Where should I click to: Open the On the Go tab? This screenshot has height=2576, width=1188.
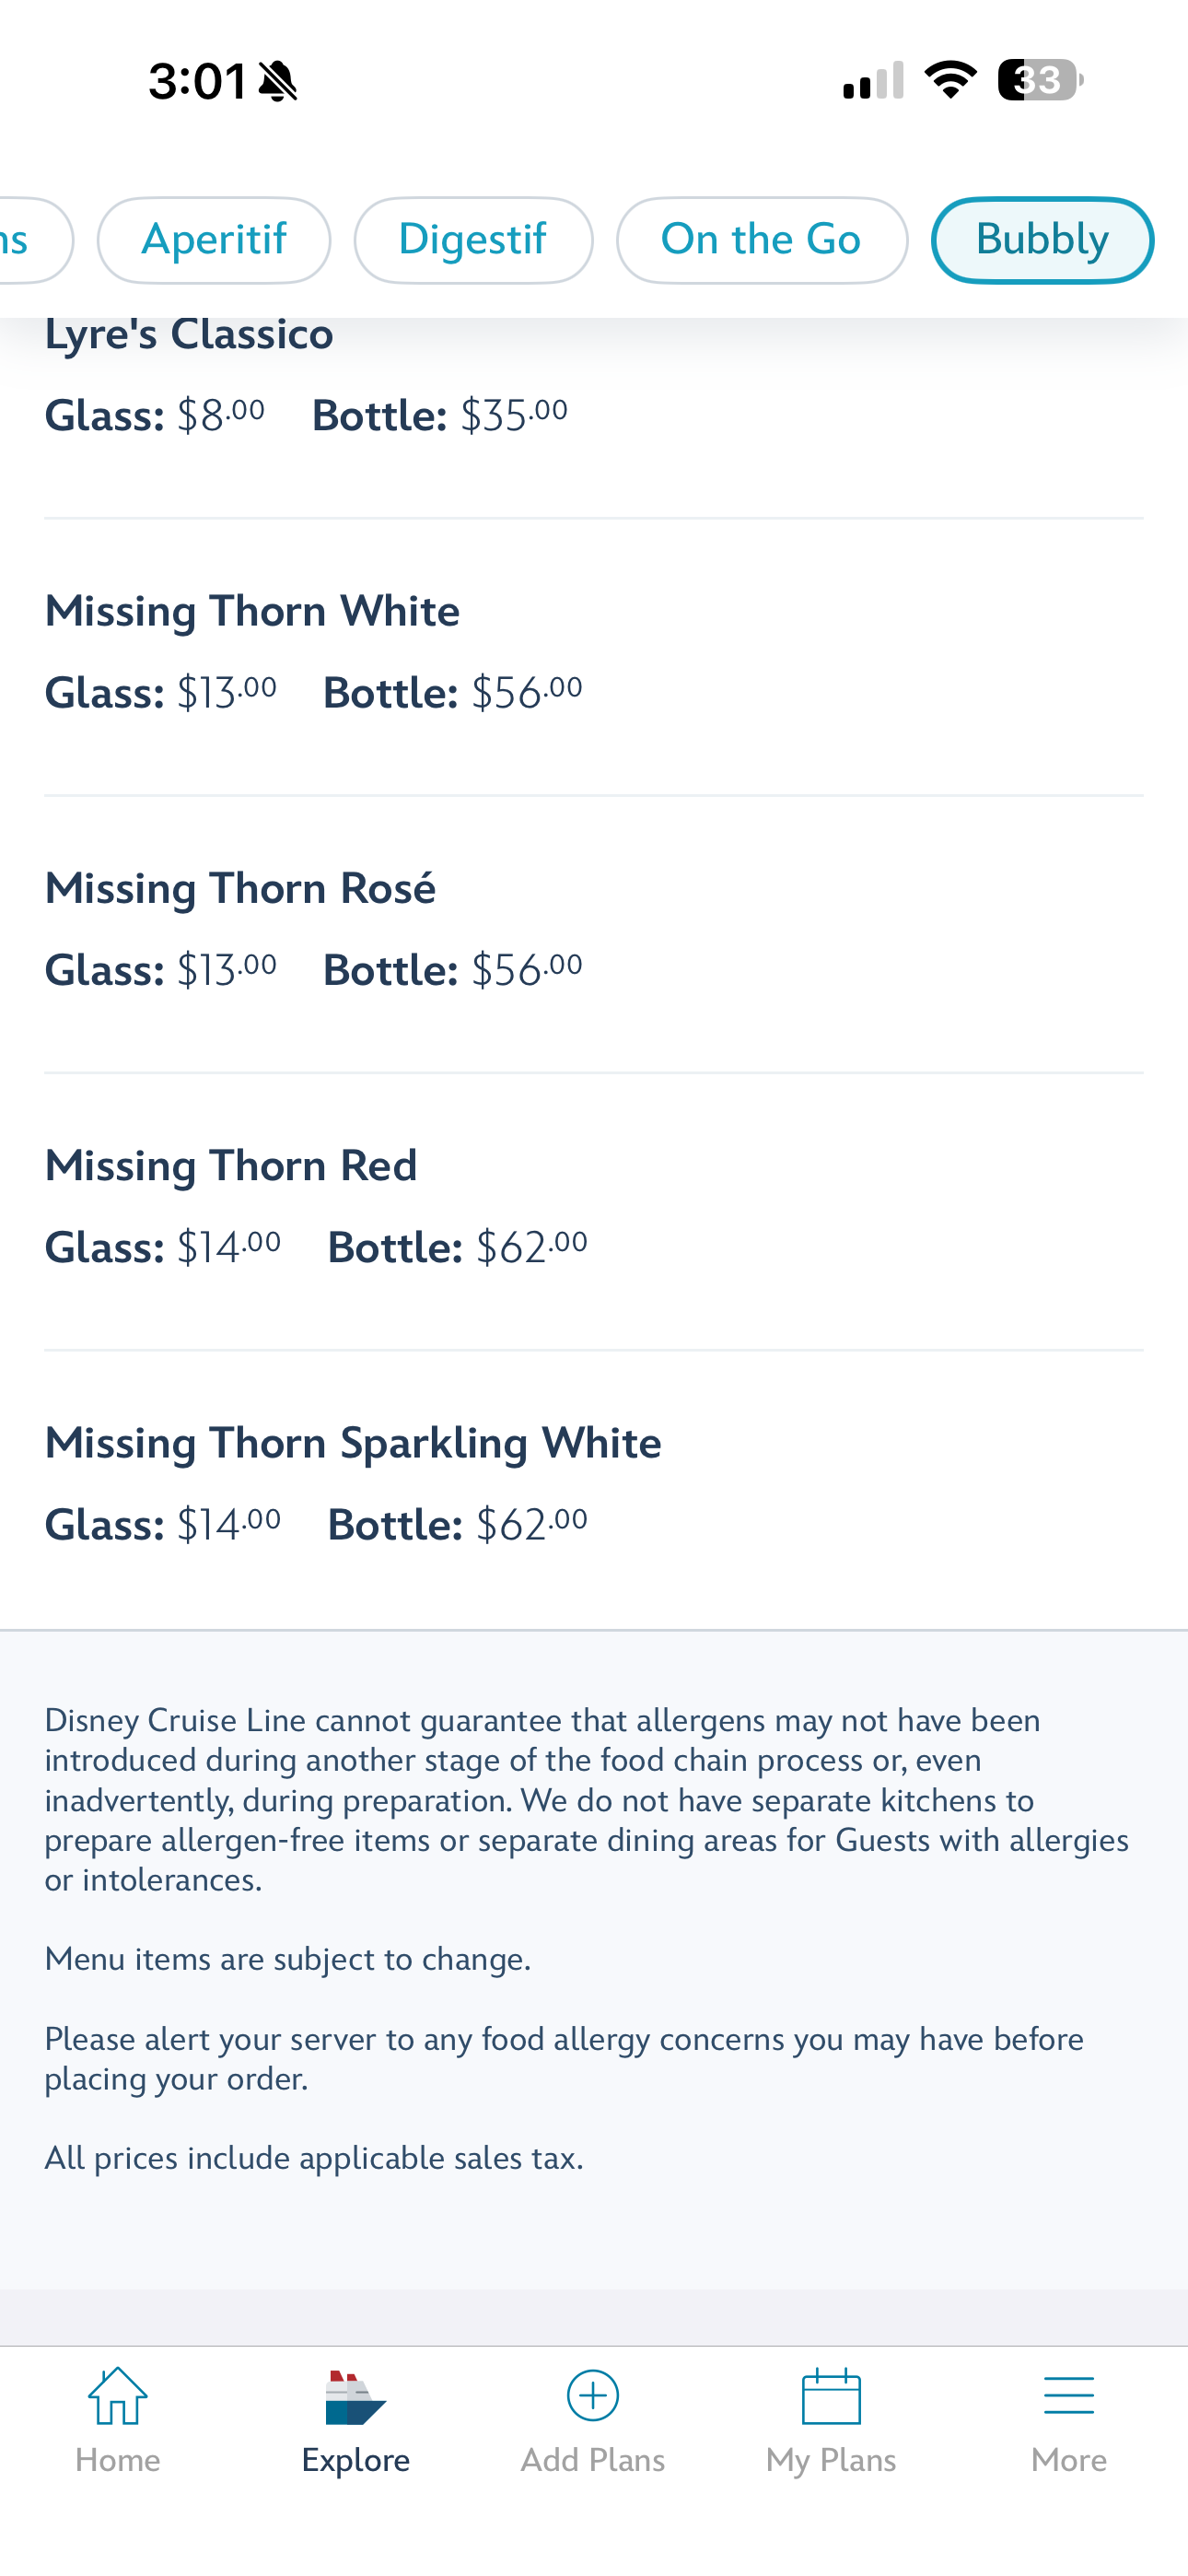tap(761, 240)
